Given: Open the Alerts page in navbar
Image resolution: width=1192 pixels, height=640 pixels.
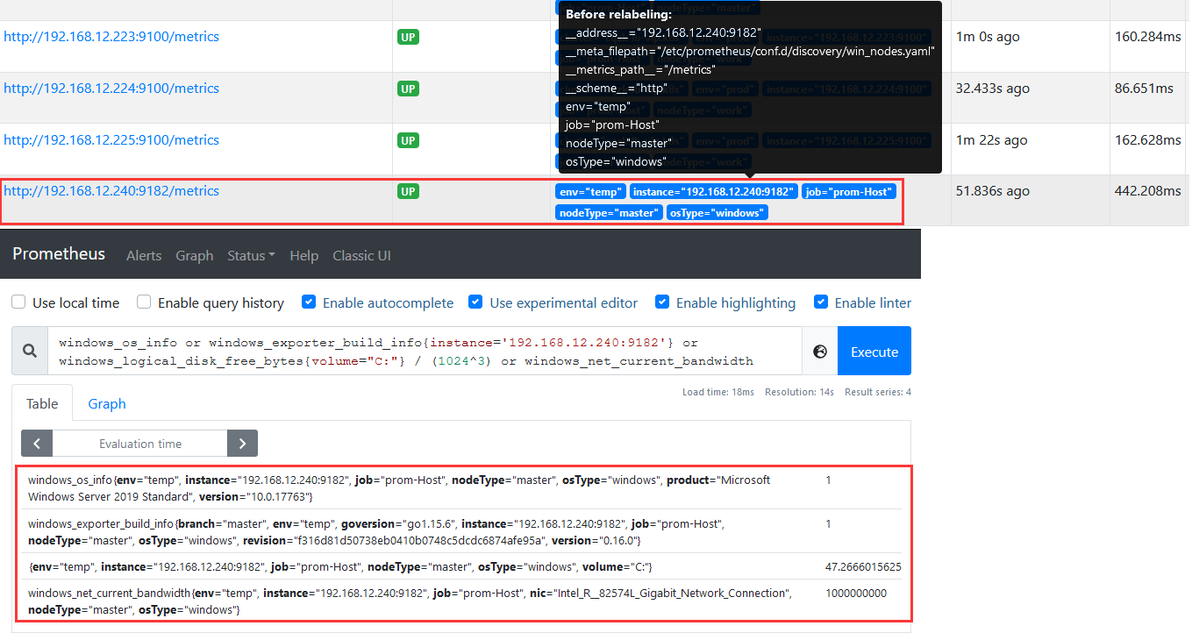Looking at the screenshot, I should [x=144, y=255].
